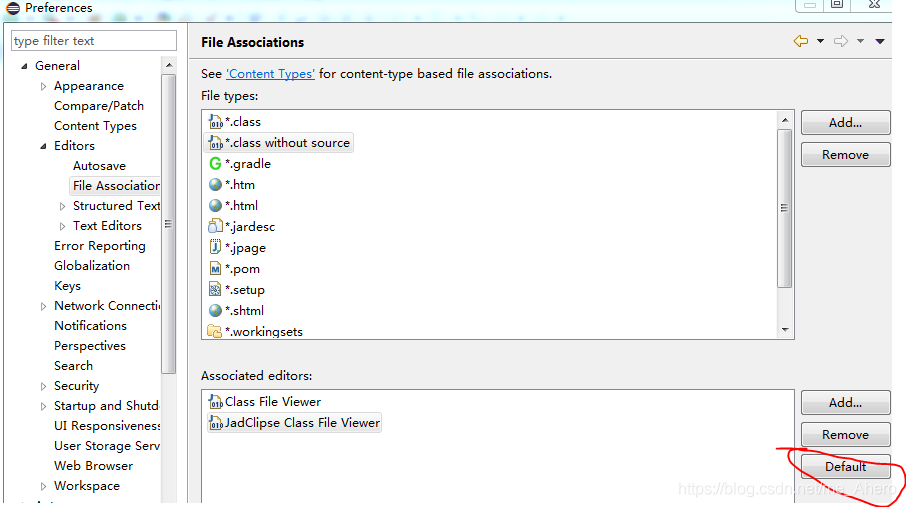Open the 'Content Types' link
Screen dimensions: 906x507
coord(270,74)
